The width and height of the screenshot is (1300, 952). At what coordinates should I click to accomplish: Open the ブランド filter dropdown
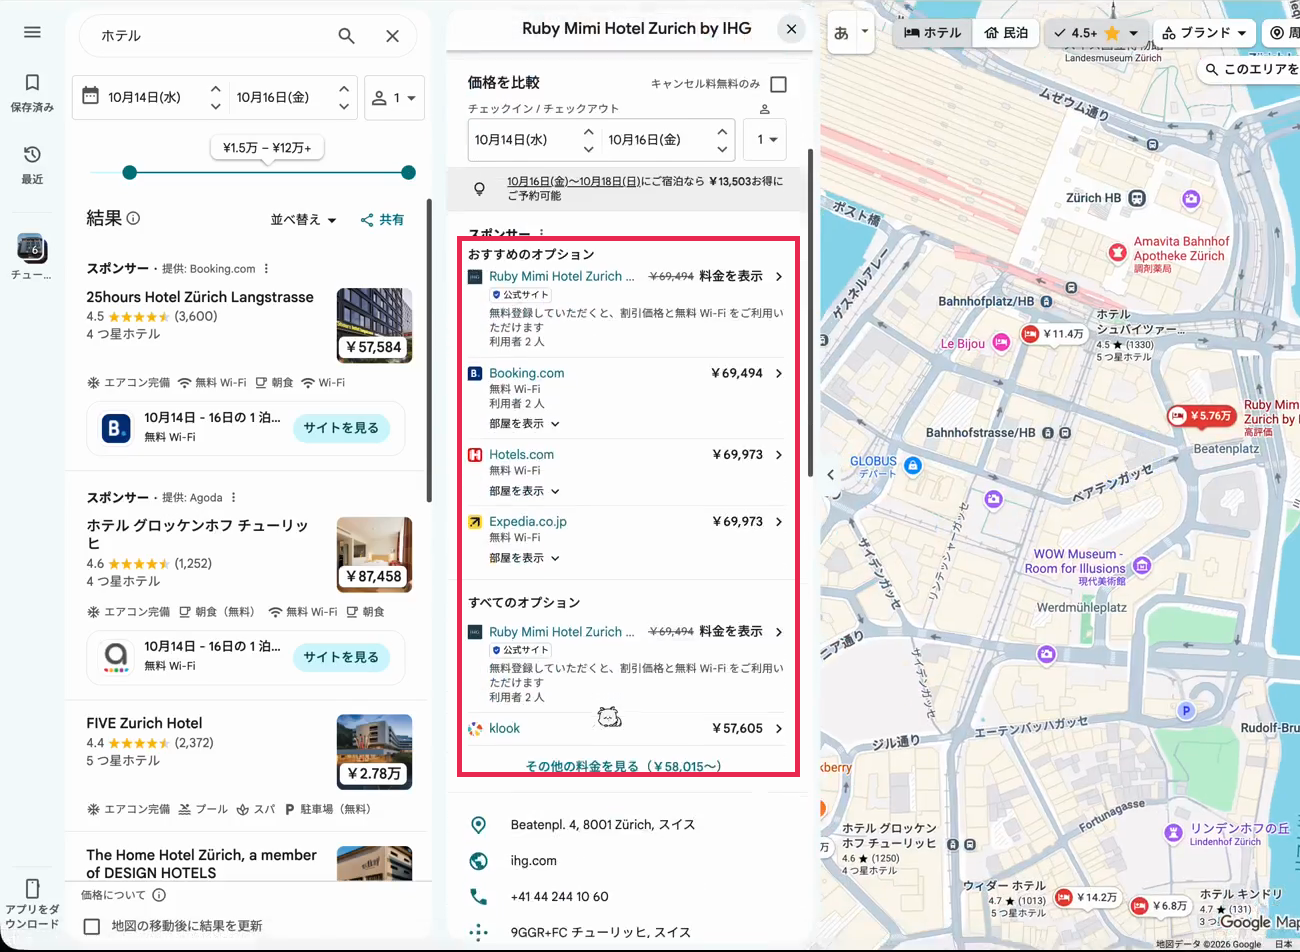point(1204,33)
